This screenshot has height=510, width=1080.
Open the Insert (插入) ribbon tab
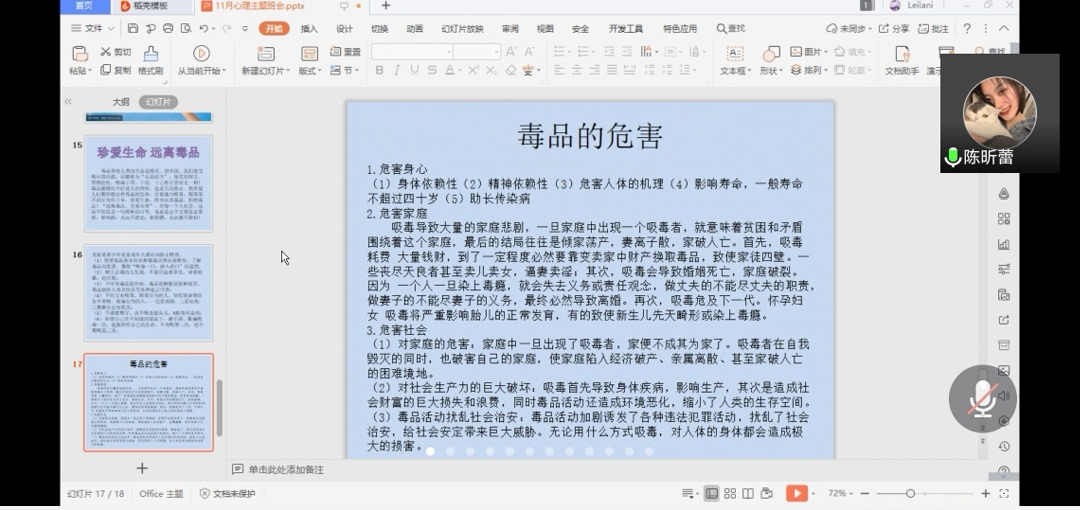click(x=309, y=29)
